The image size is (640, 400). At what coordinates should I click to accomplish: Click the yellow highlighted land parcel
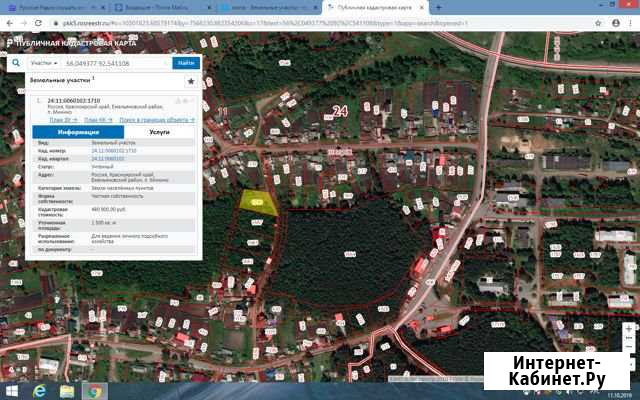pyautogui.click(x=256, y=200)
